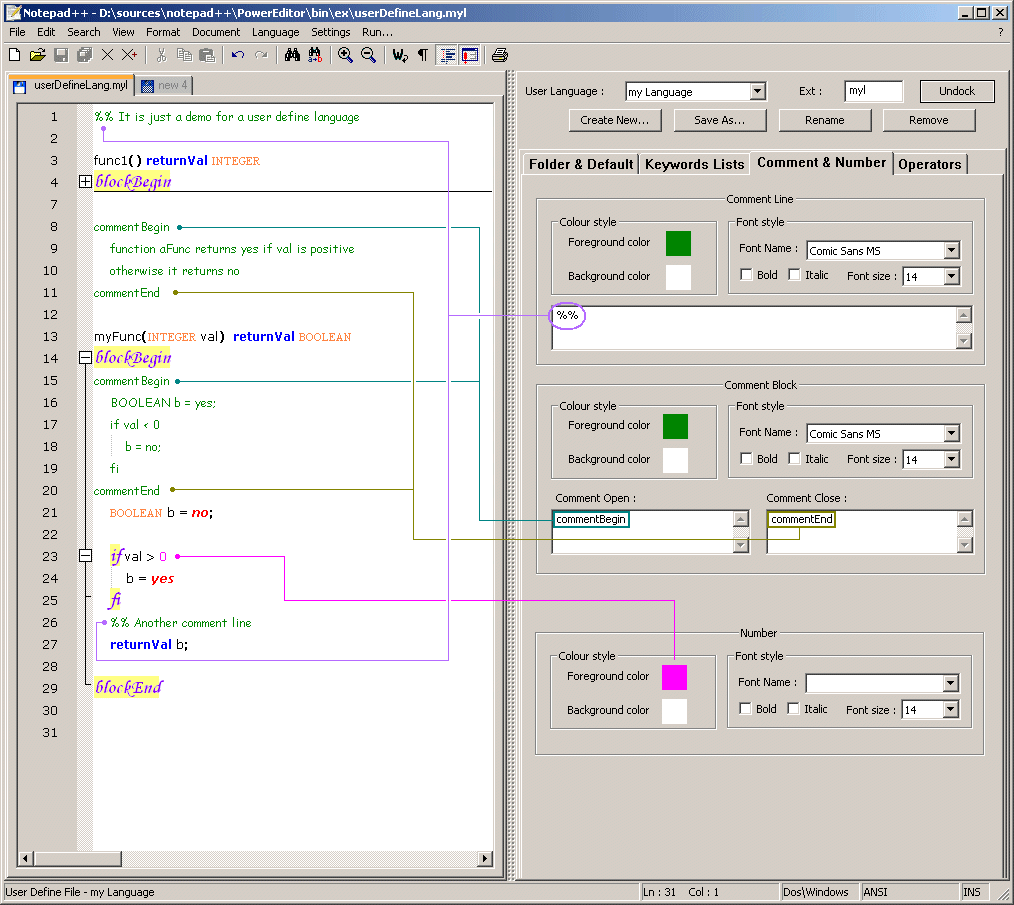Viewport: 1014px width, 905px height.
Task: Click the magenta Number foreground color swatch
Action: (x=674, y=677)
